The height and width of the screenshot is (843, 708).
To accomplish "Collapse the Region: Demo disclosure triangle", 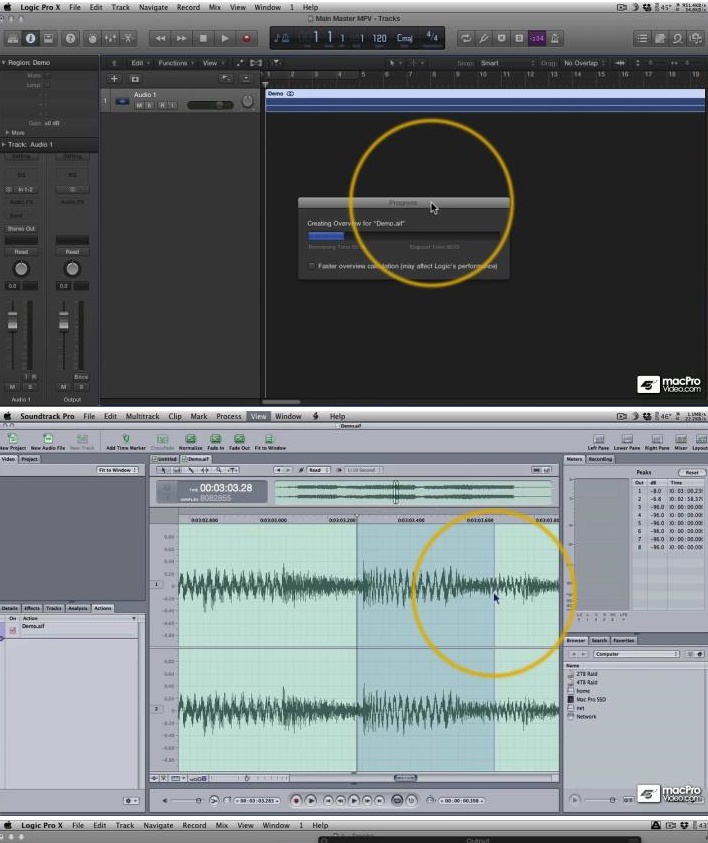I will 3,63.
